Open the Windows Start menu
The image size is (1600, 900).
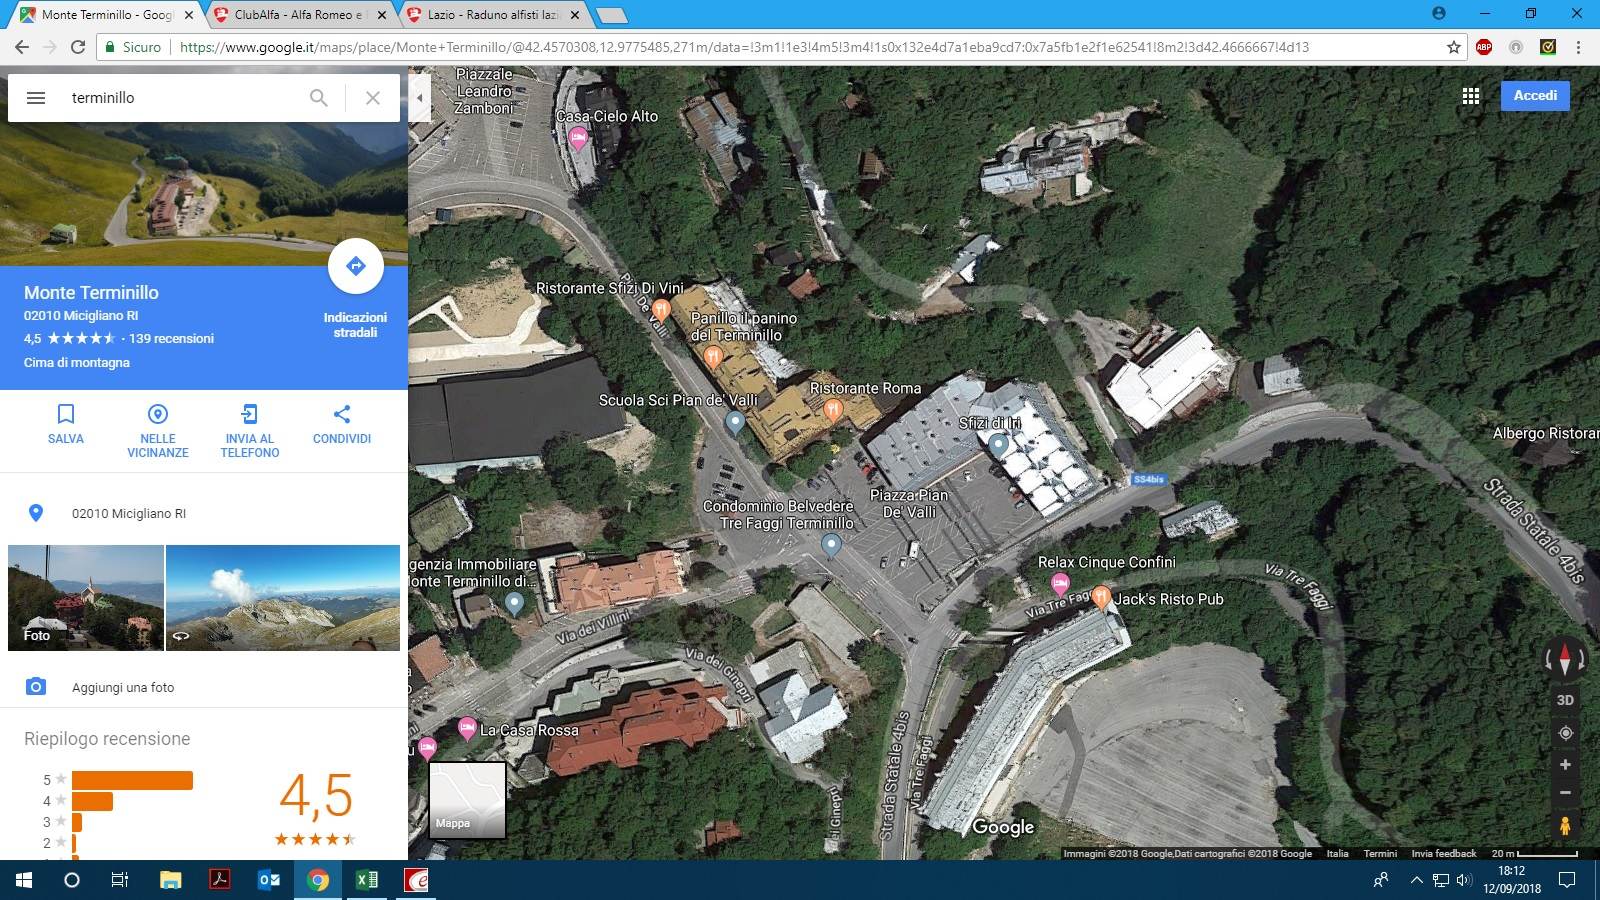tap(24, 880)
